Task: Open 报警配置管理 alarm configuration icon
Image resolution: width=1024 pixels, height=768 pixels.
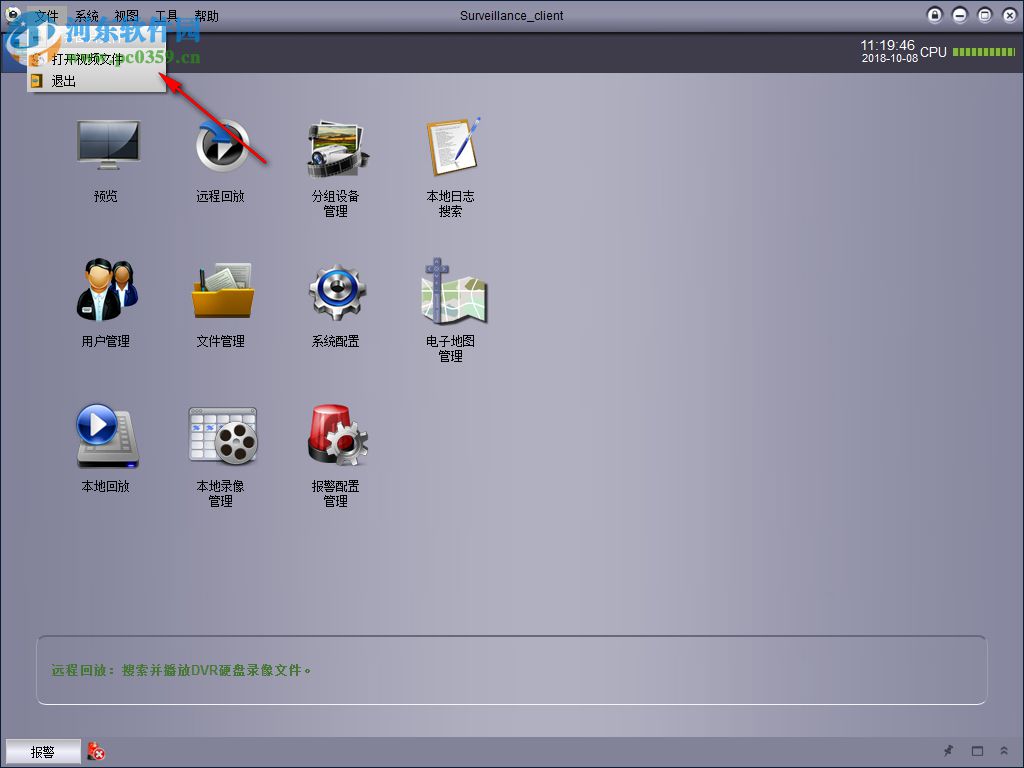Action: (x=337, y=435)
